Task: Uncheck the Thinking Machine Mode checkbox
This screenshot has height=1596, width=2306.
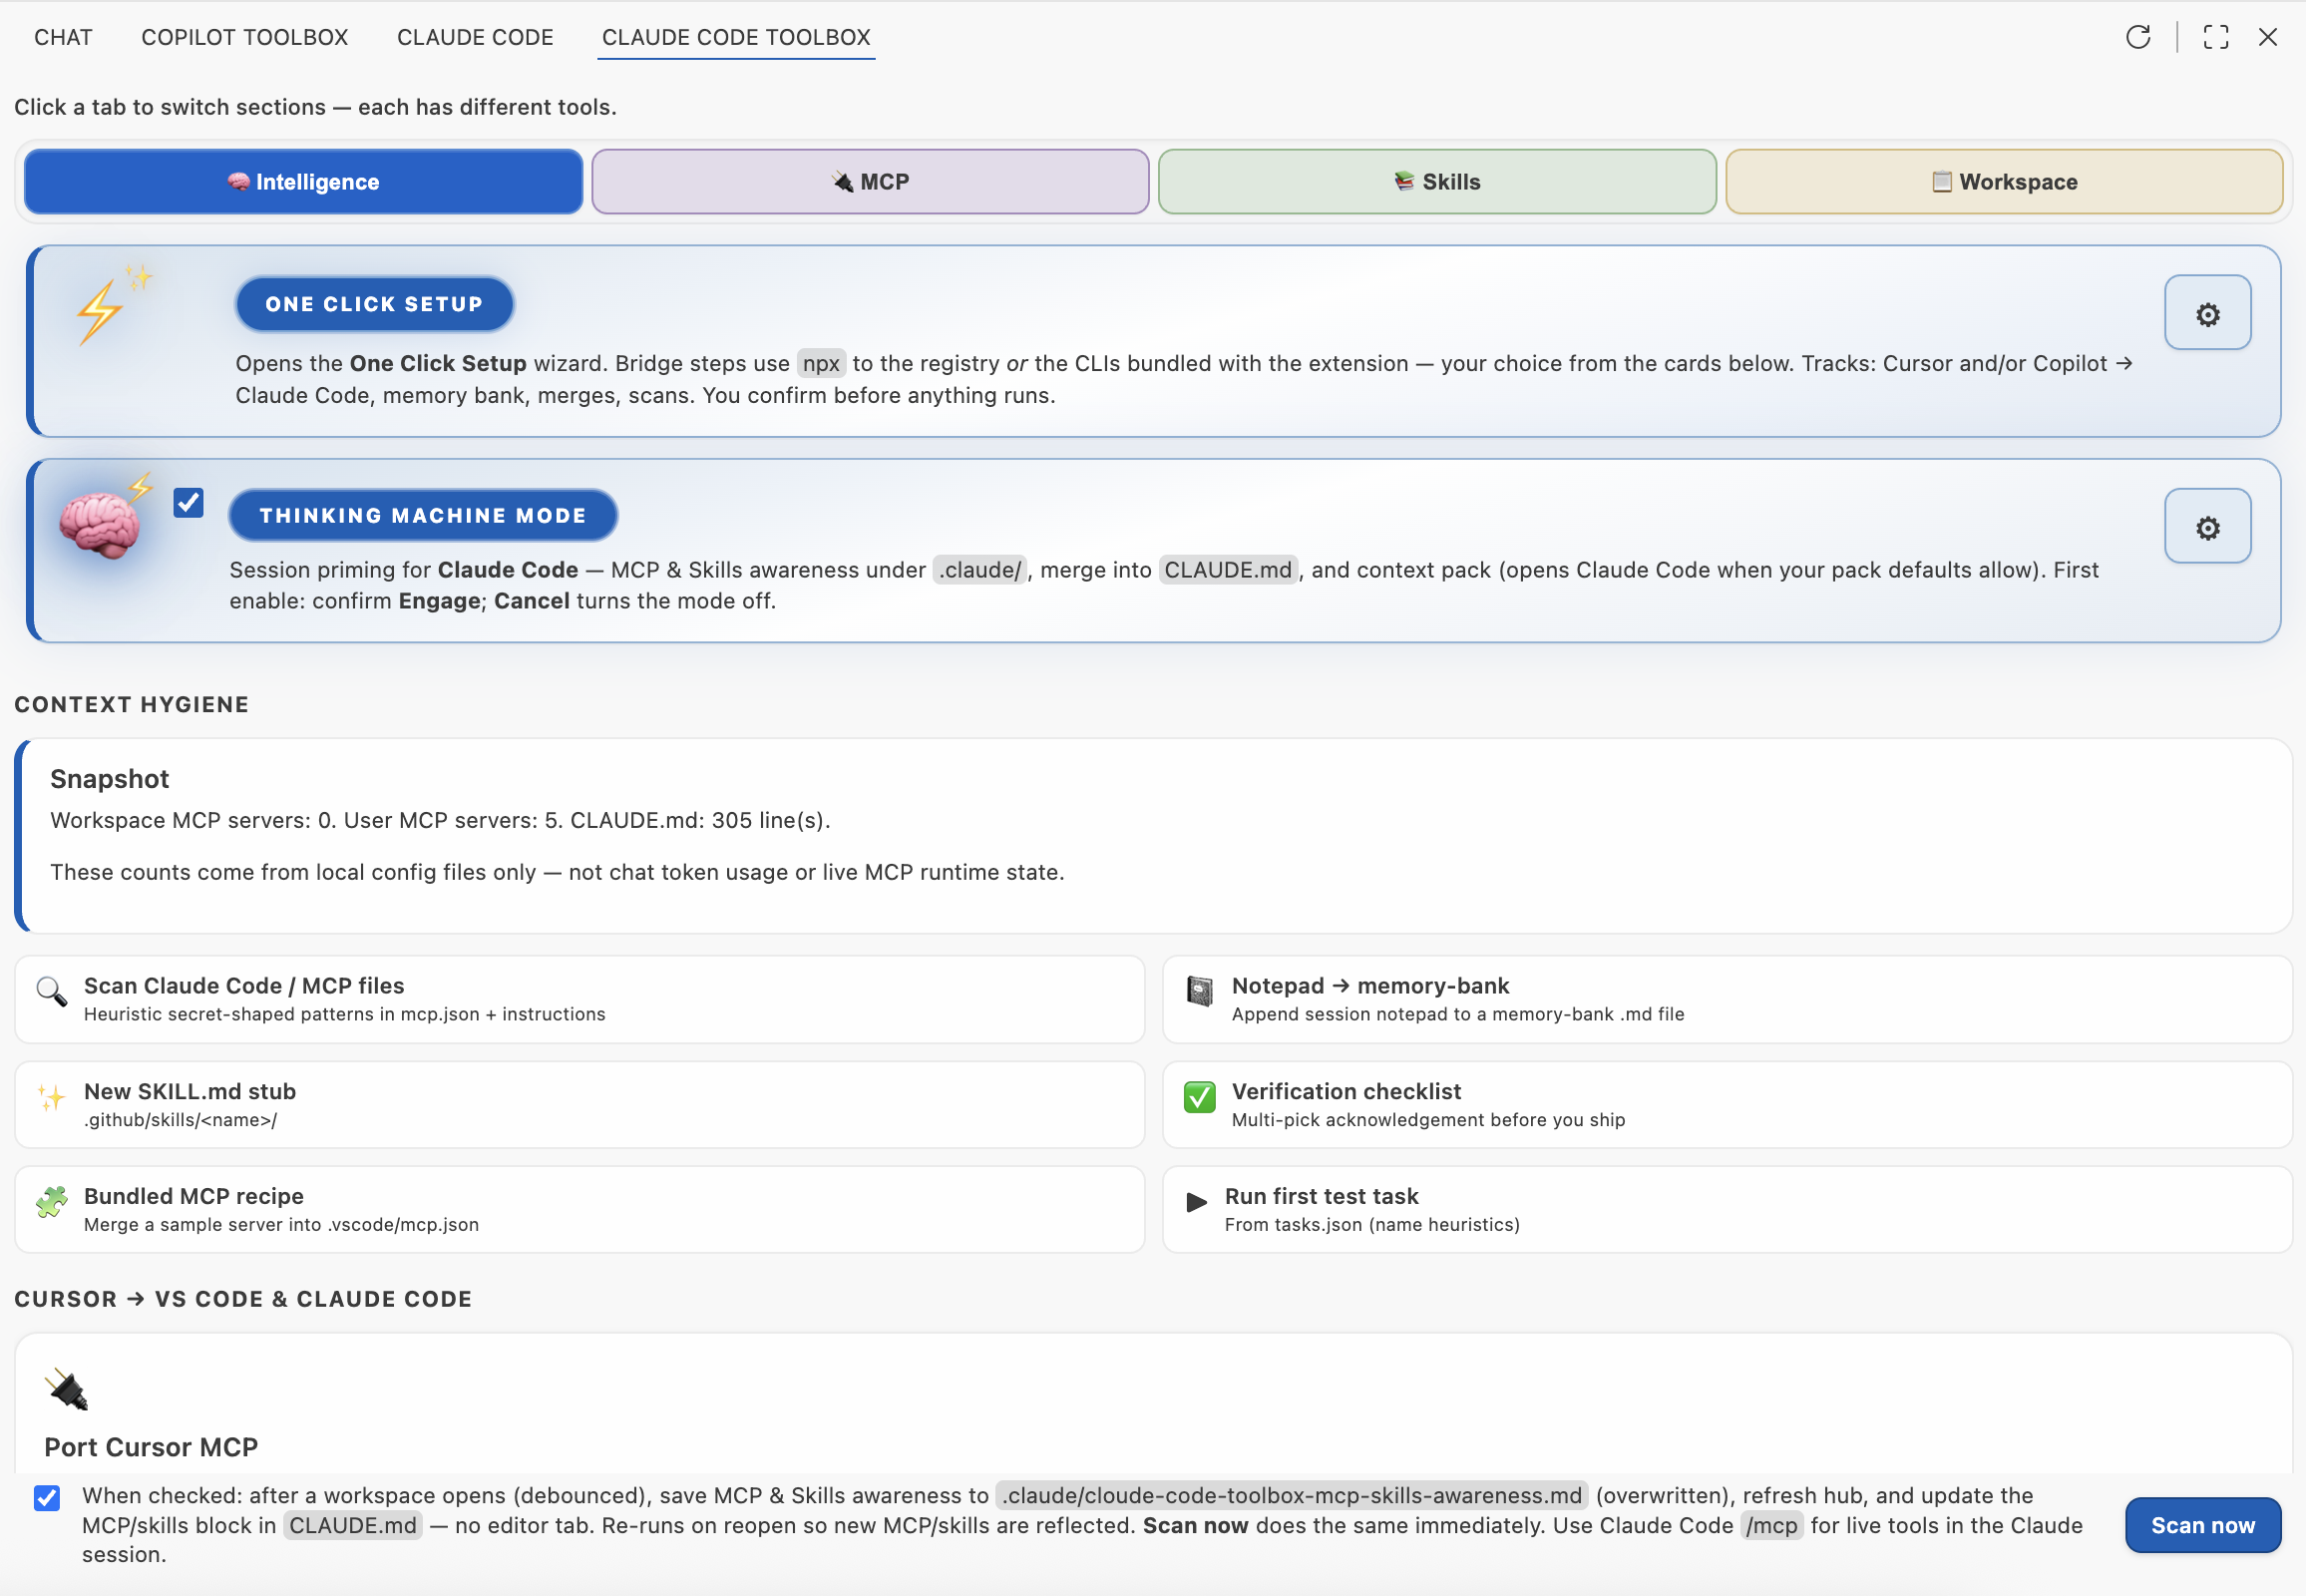Action: point(188,502)
